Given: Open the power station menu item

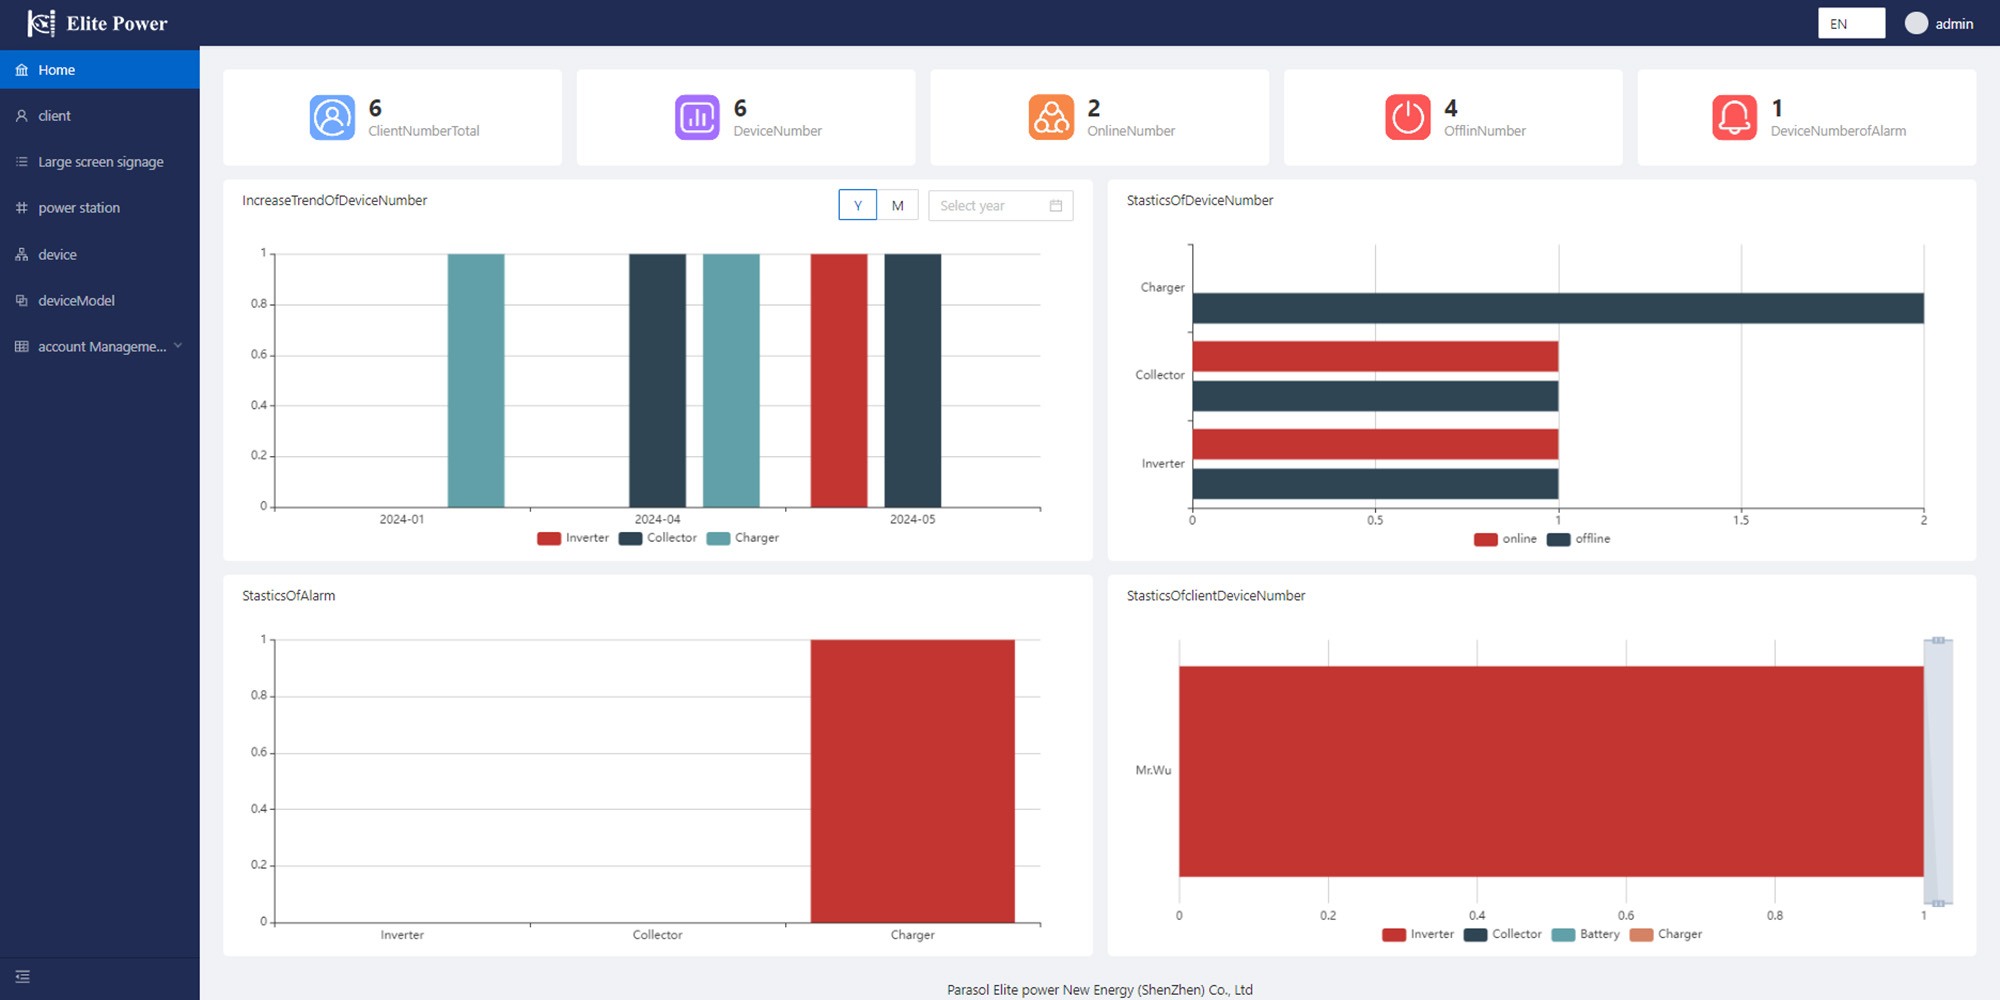Looking at the screenshot, I should click(x=79, y=208).
